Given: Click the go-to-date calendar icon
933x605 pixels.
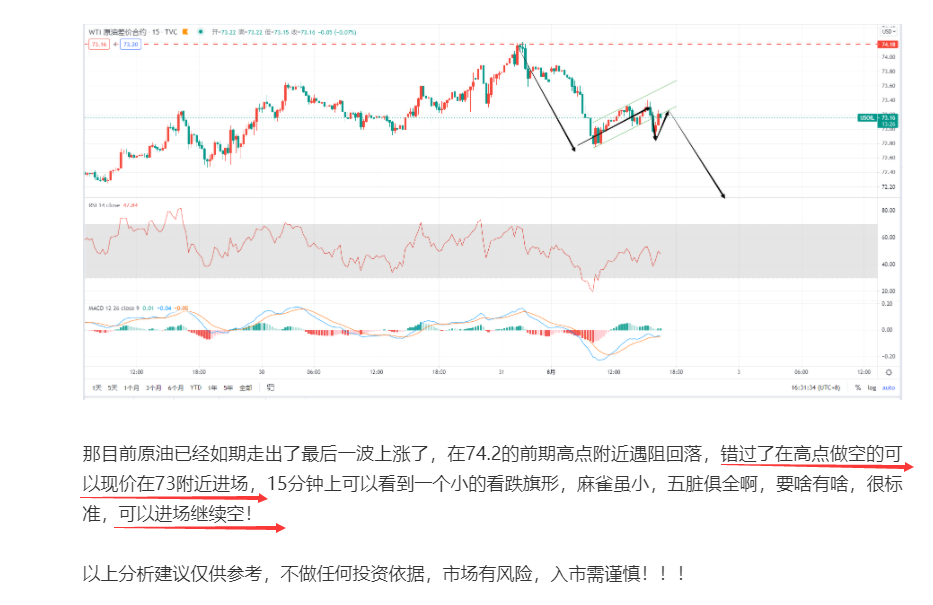Looking at the screenshot, I should 271,387.
